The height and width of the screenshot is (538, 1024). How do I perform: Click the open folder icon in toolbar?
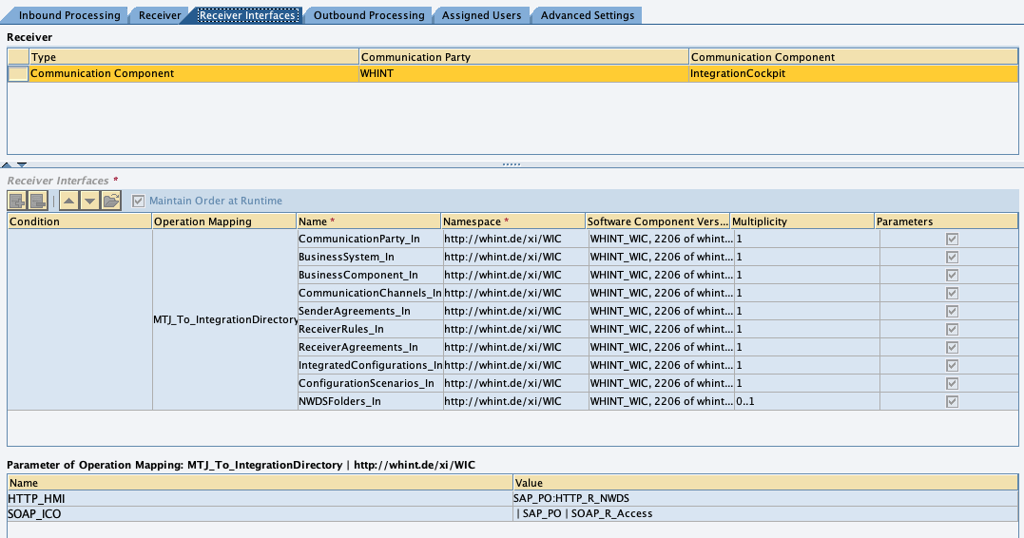point(111,201)
